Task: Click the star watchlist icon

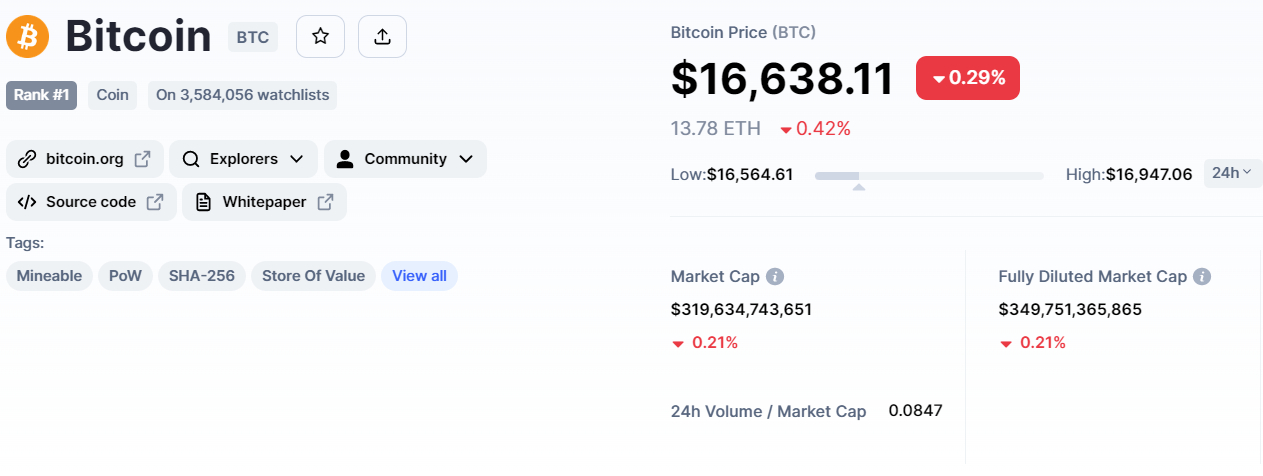Action: [x=320, y=37]
